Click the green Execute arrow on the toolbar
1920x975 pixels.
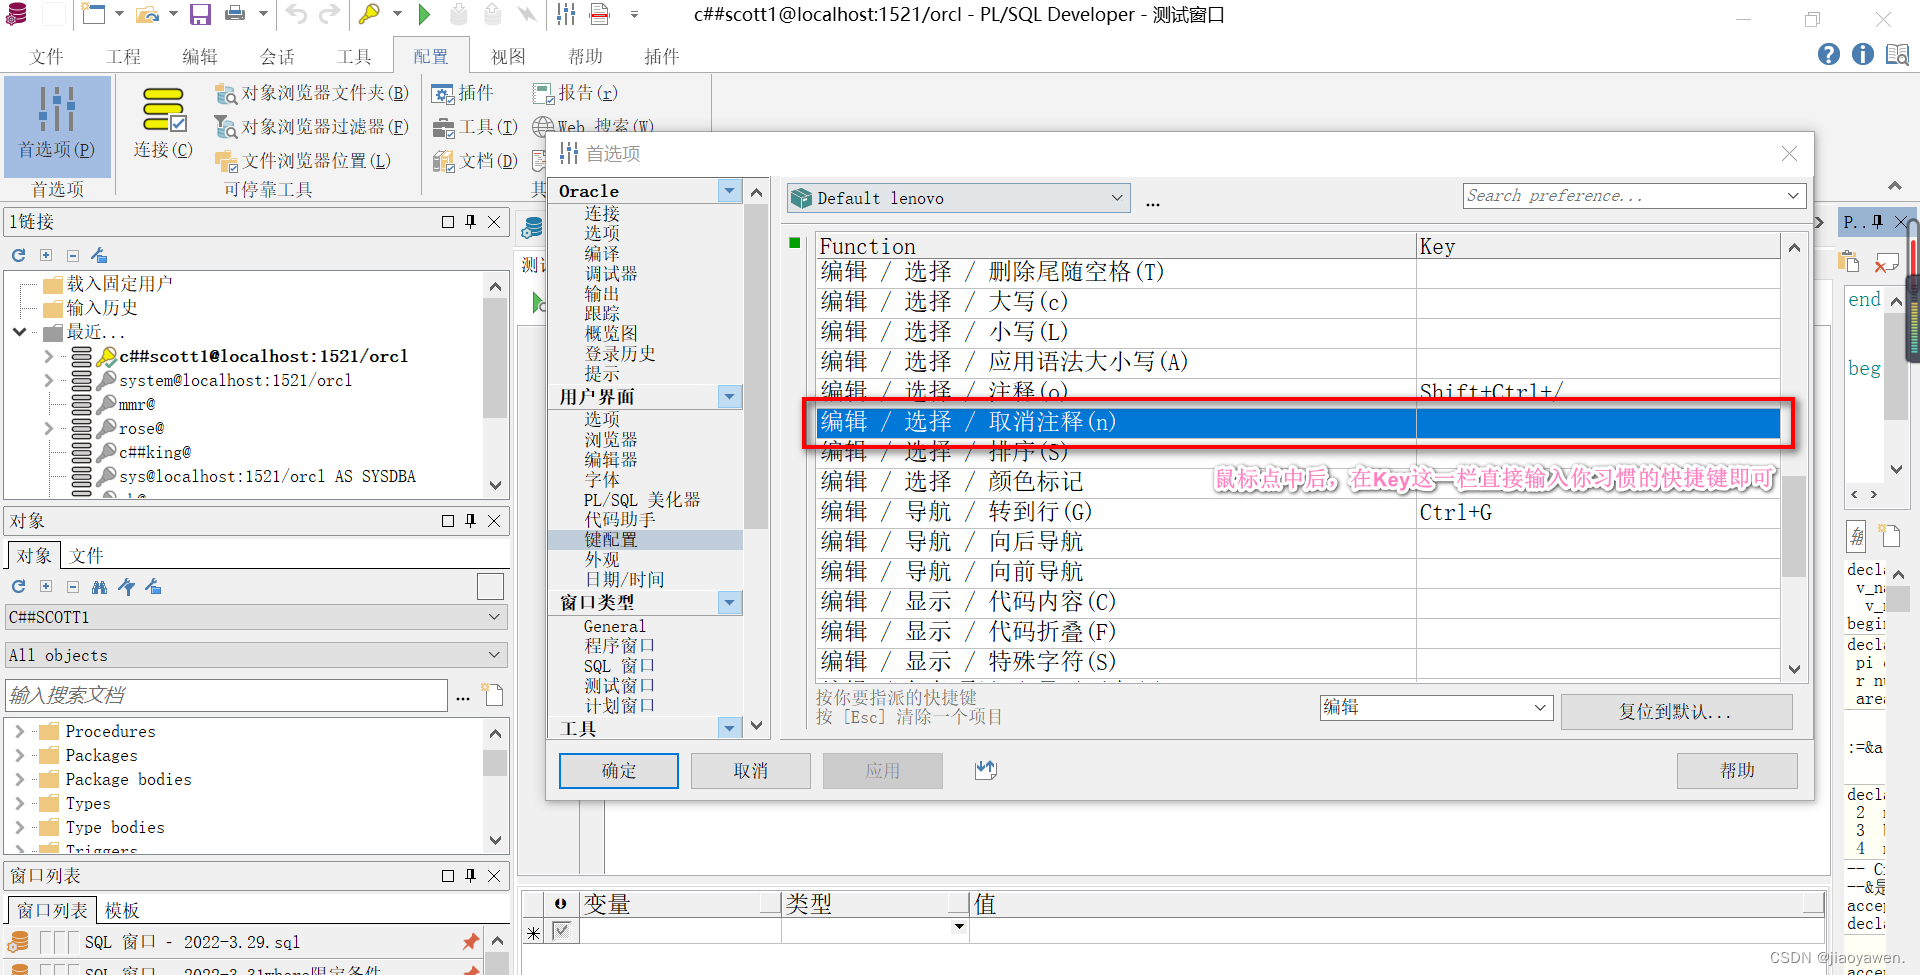[x=424, y=14]
